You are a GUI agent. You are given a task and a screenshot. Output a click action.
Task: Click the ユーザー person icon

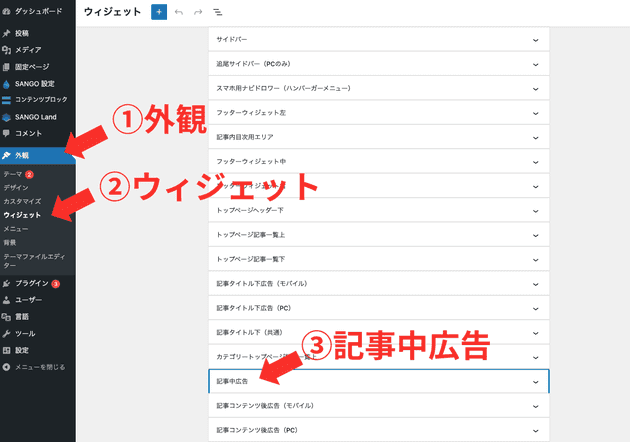6,300
